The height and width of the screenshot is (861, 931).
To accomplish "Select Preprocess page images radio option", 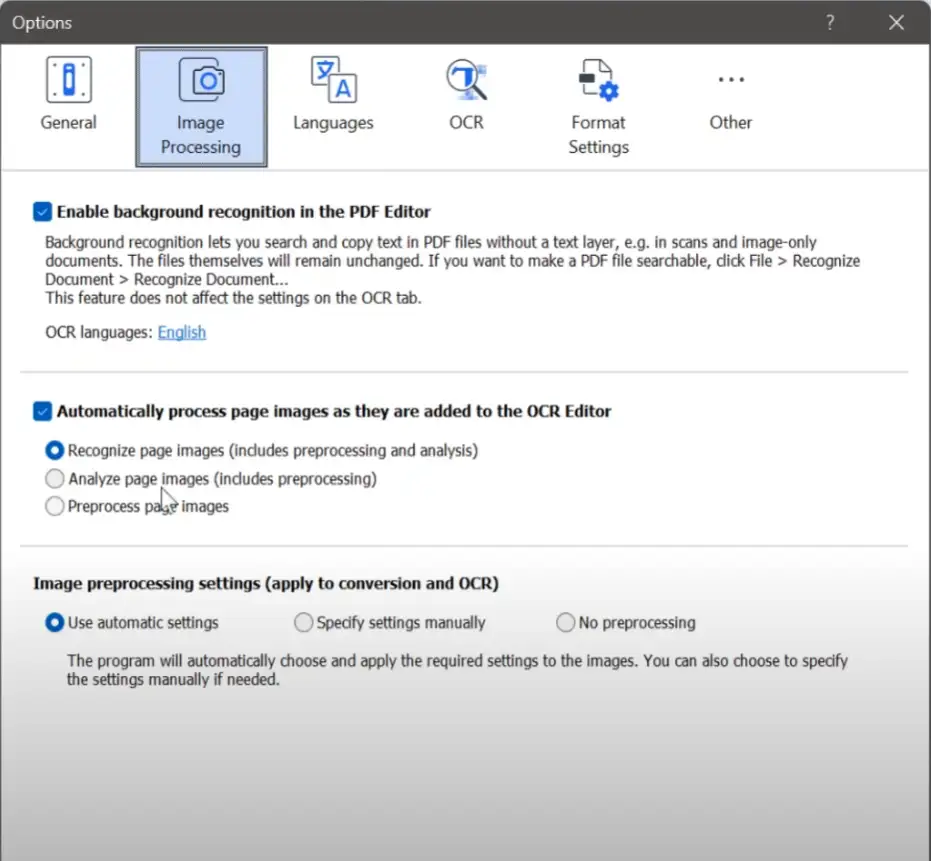I will click(x=55, y=507).
